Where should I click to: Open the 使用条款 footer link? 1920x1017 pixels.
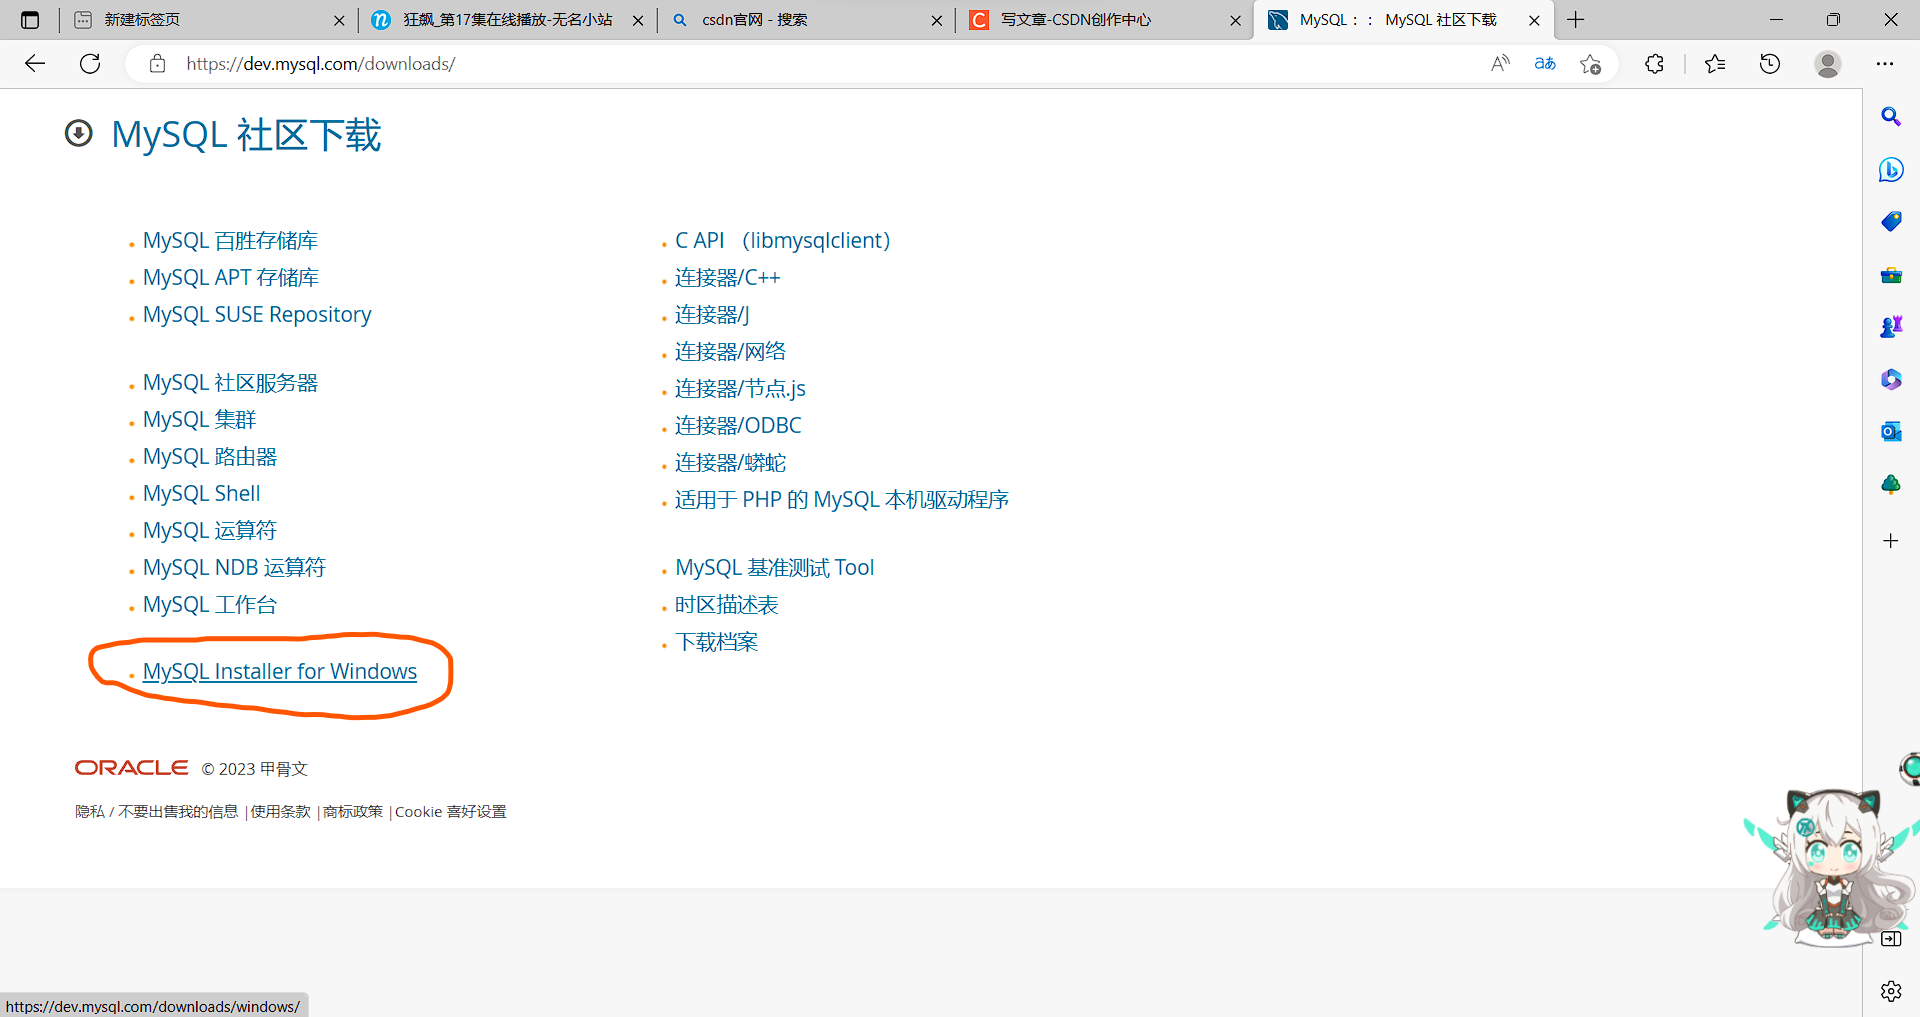(280, 812)
